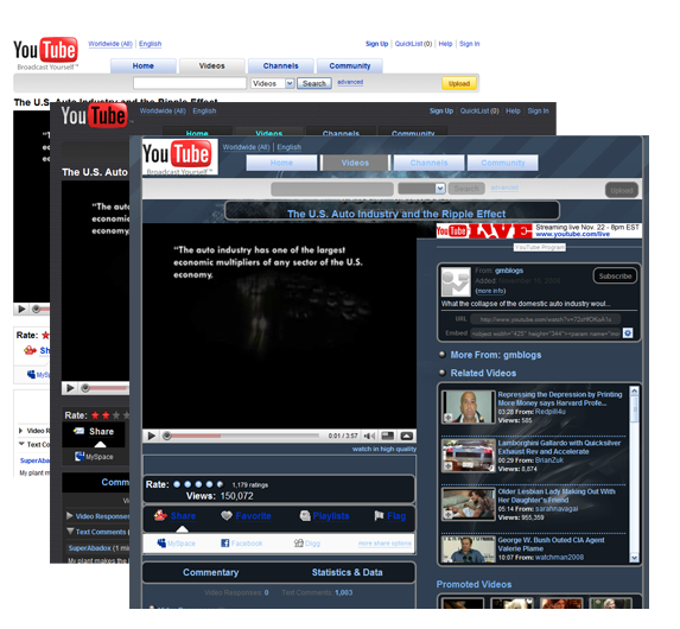
Task: Collapse Text Comments triangle in back white window
Action: tap(21, 444)
